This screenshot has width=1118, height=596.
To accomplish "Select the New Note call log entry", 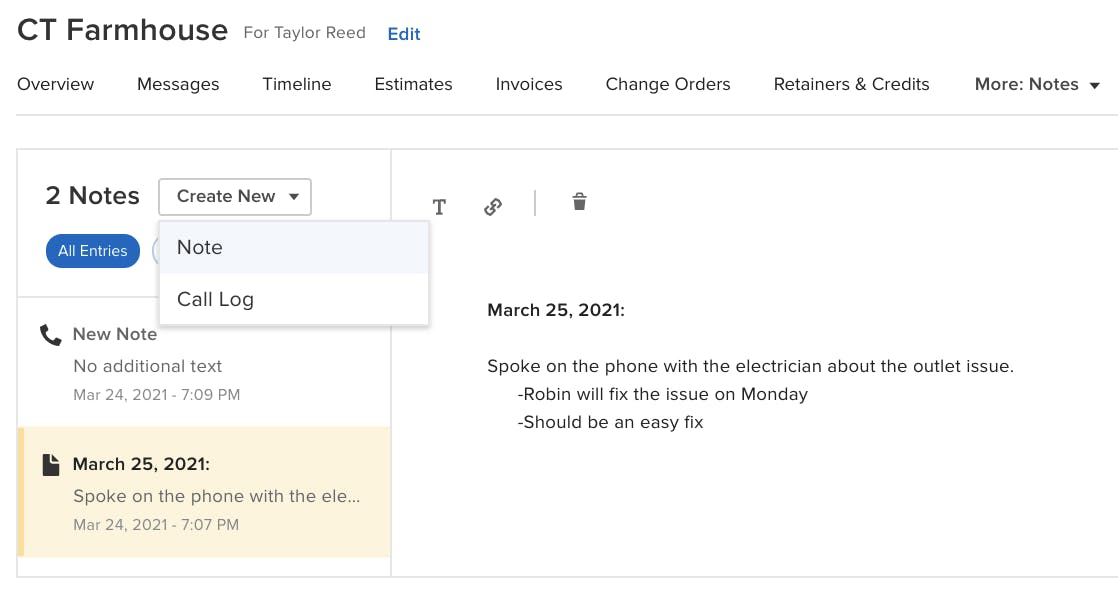I will click(204, 363).
